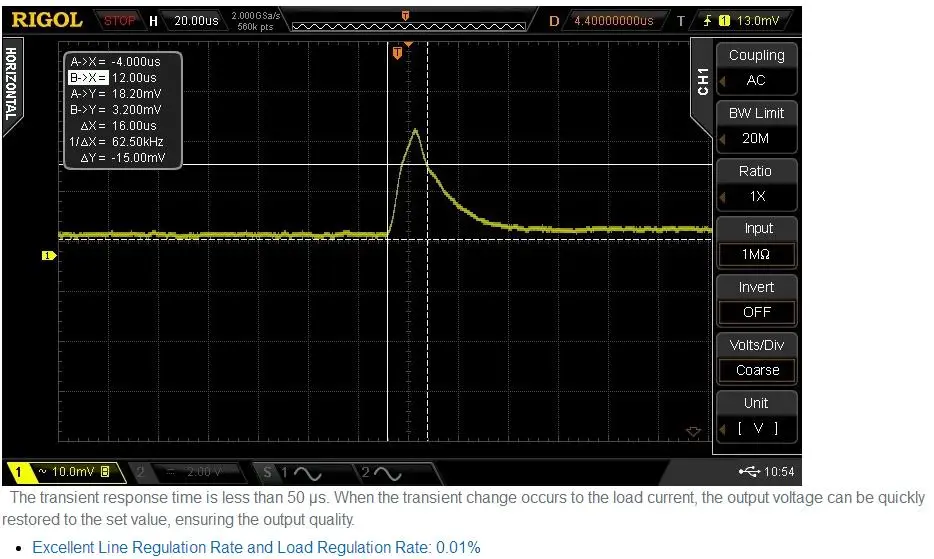This screenshot has height=559, width=934.
Task: Click the peak of the yellow waveform
Action: click(415, 130)
